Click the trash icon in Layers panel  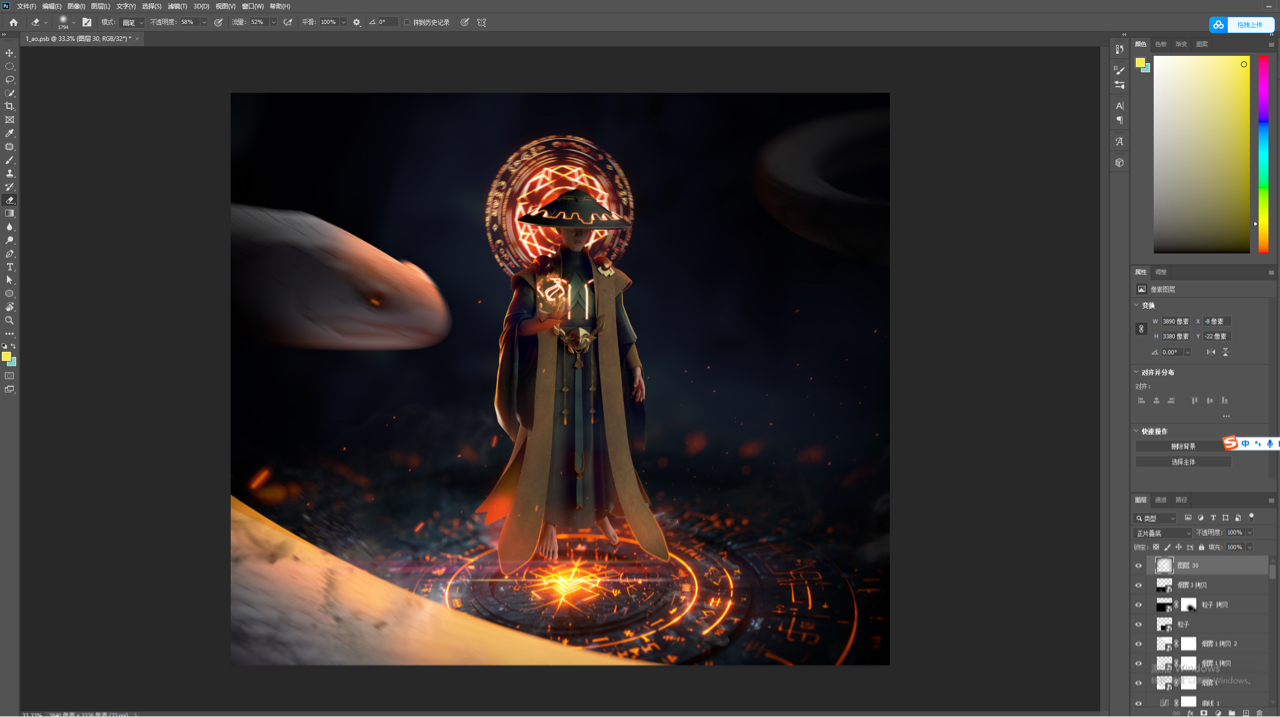coord(1258,712)
